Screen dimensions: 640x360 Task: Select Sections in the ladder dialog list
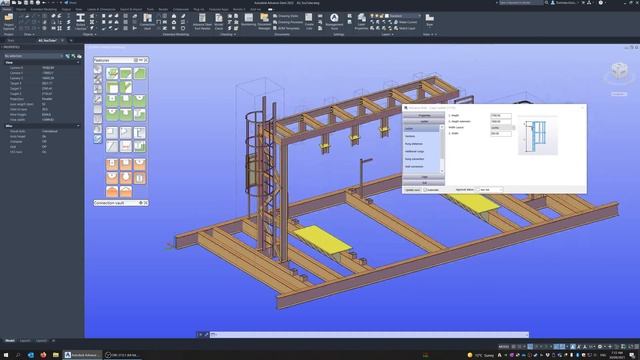(x=410, y=136)
